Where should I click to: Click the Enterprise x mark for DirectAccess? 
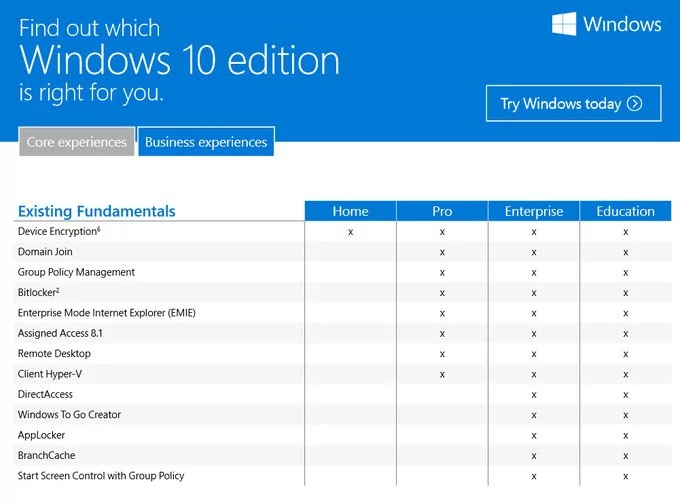(x=534, y=395)
